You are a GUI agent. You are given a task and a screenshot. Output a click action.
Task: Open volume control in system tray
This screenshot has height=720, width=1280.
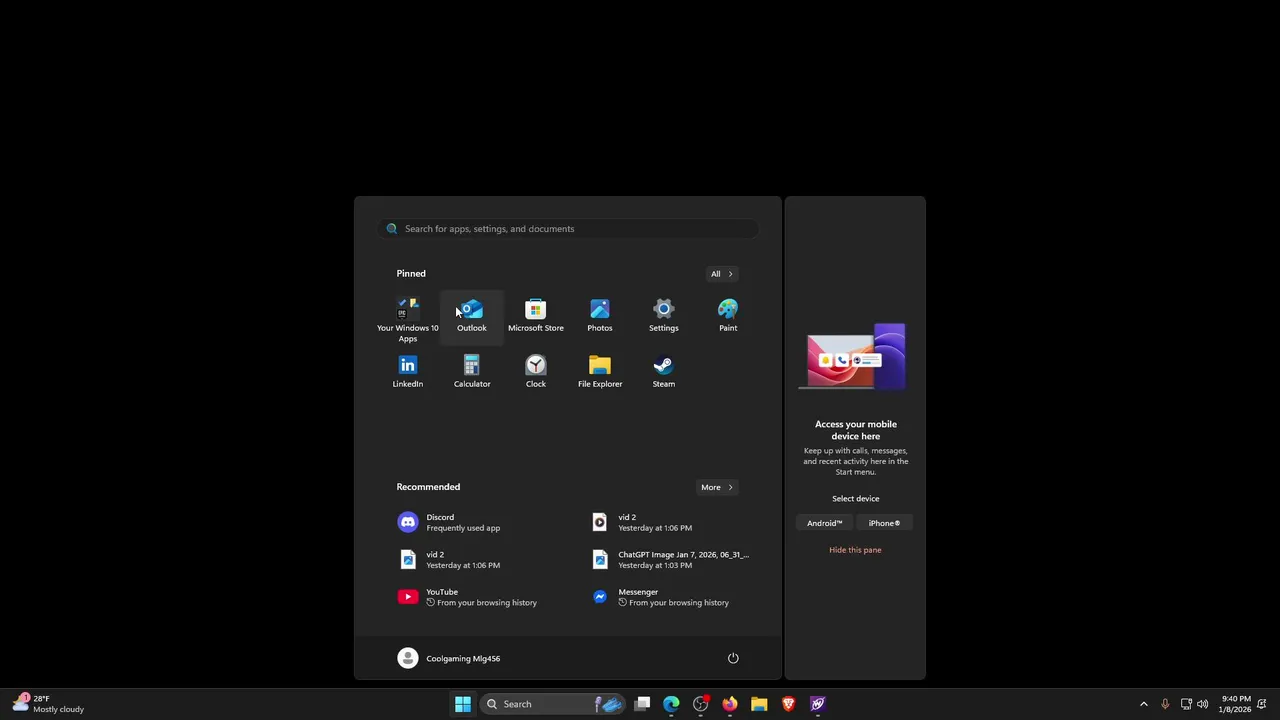[x=1203, y=704]
